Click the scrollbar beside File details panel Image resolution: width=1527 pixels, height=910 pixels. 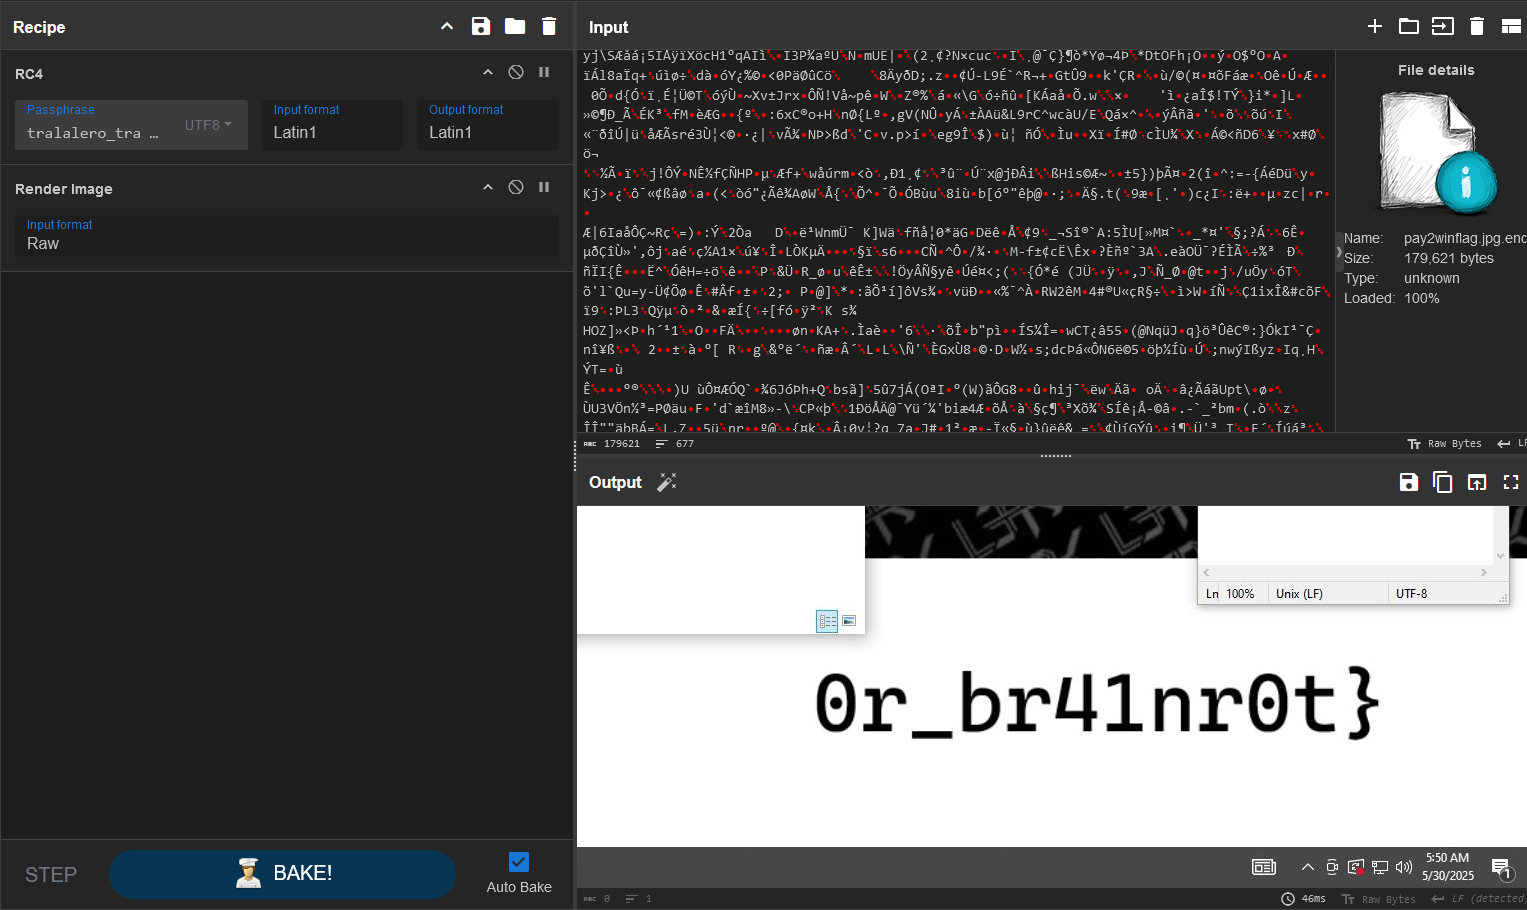pos(1338,253)
